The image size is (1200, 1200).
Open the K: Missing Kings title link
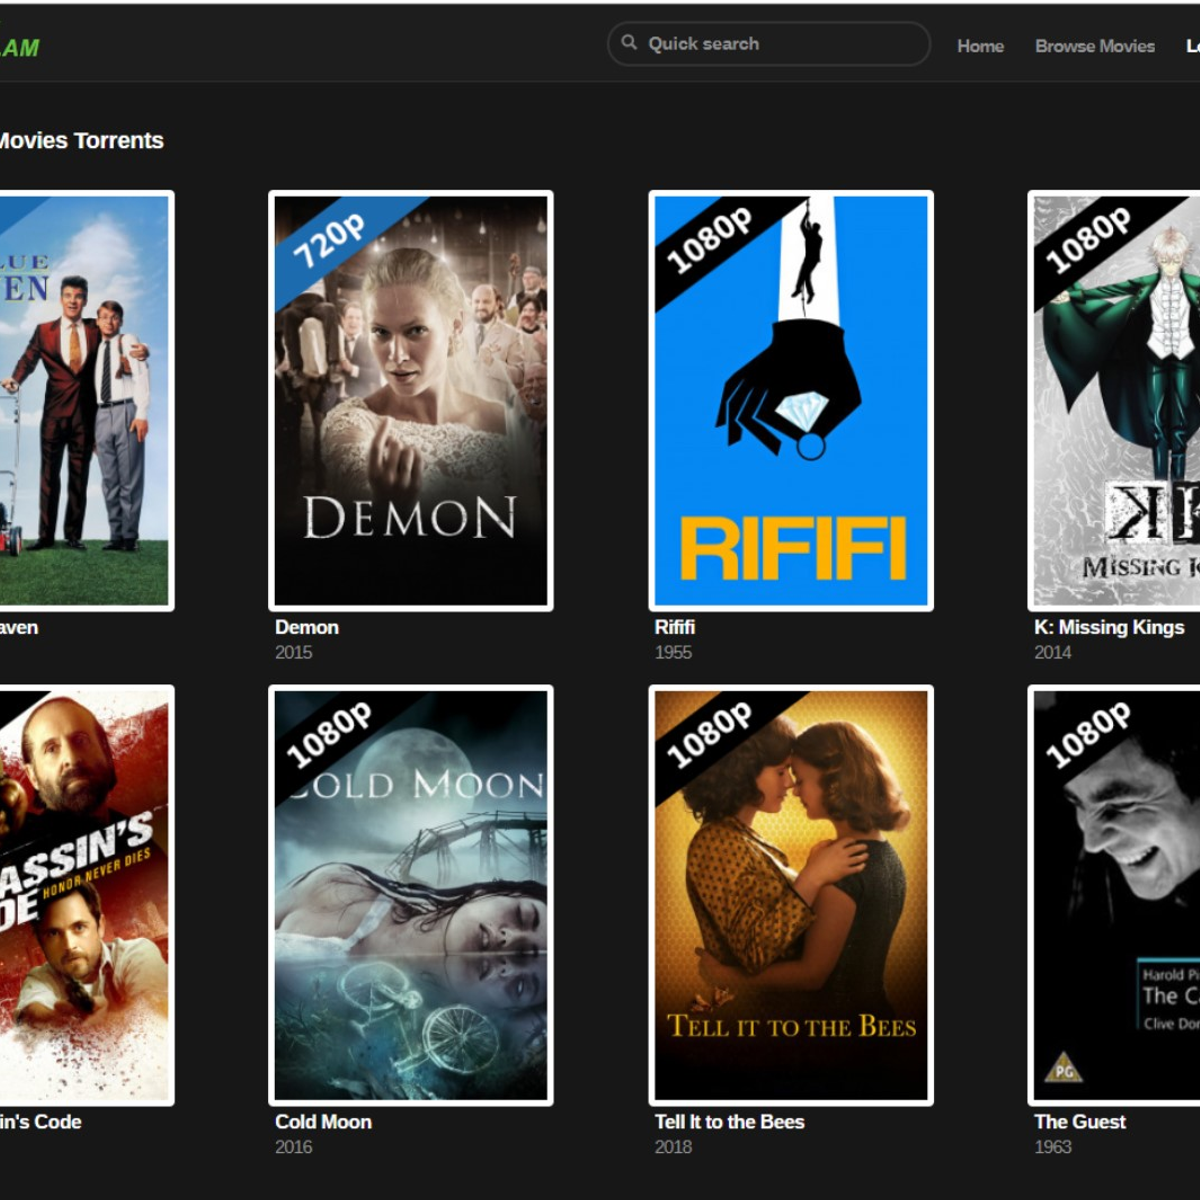tap(1108, 627)
